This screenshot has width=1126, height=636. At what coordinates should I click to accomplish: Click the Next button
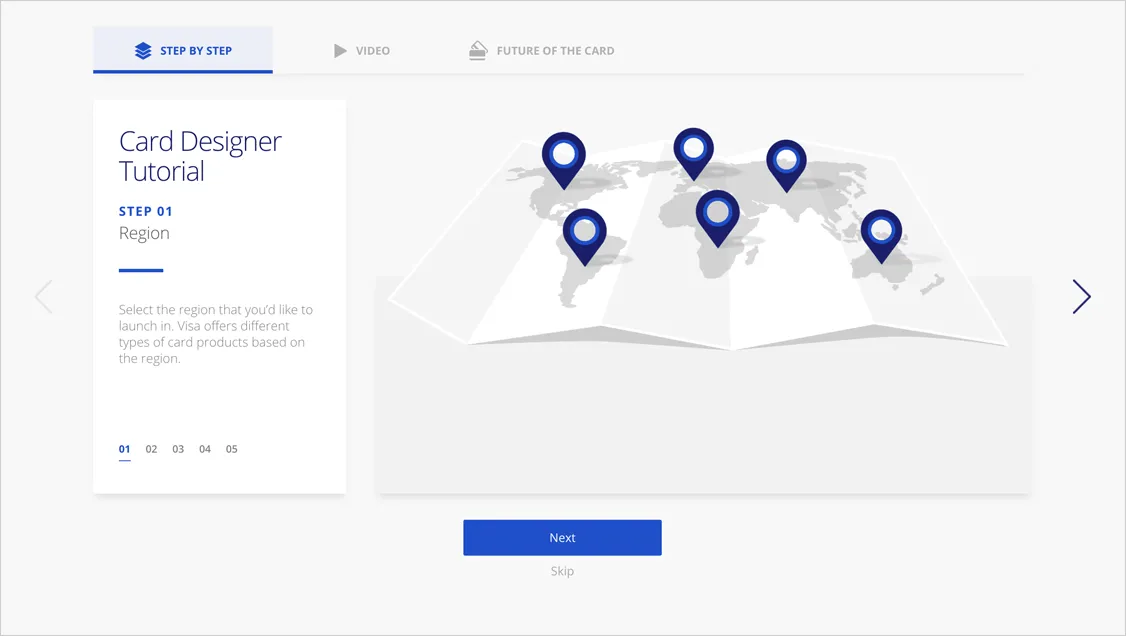[x=562, y=537]
